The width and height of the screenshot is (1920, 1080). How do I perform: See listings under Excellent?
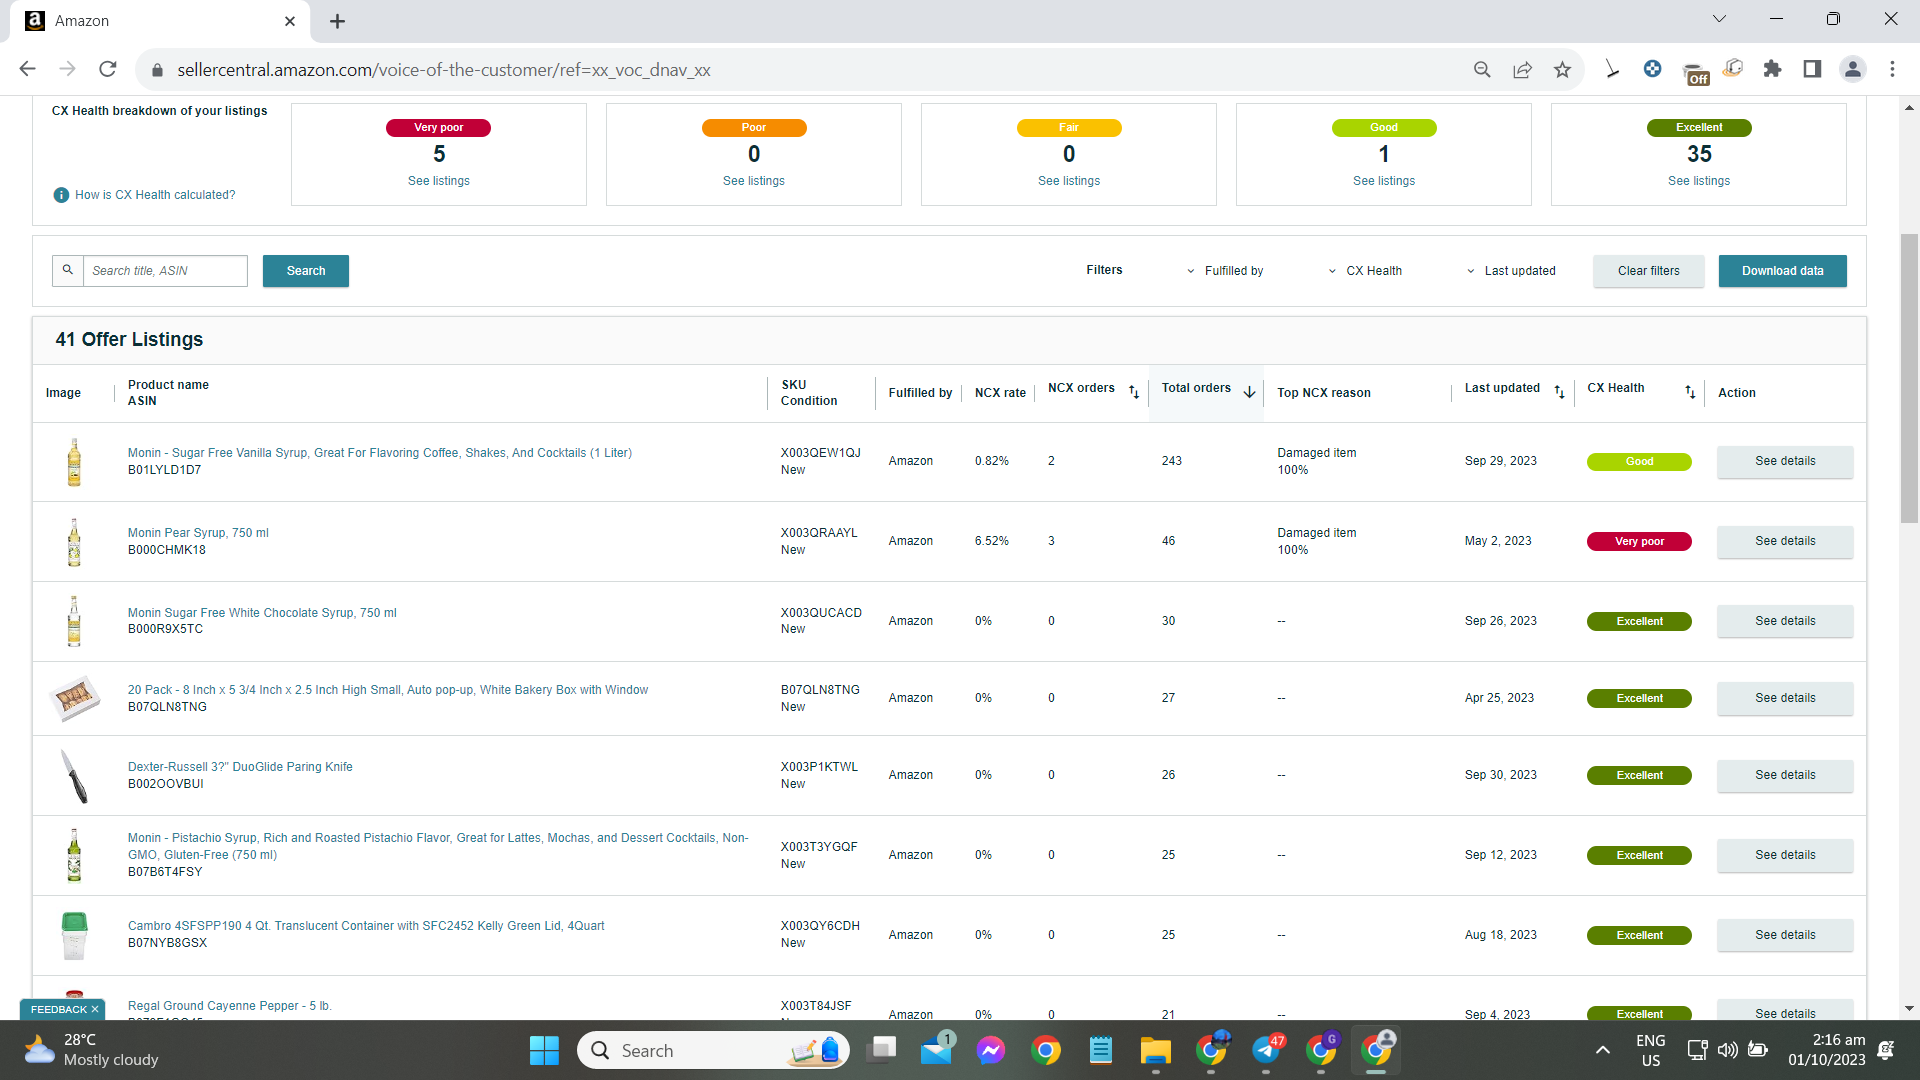tap(1699, 181)
